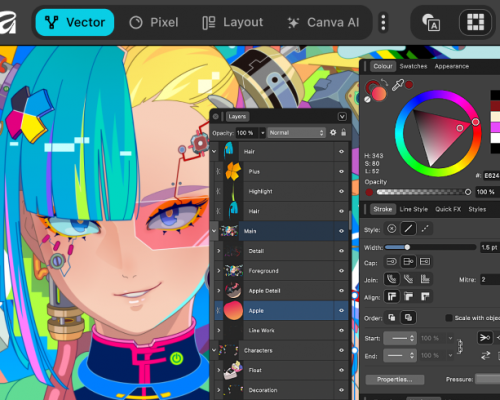Set stroke style to solid line
This screenshot has height=400, width=500.
pyautogui.click(x=408, y=229)
